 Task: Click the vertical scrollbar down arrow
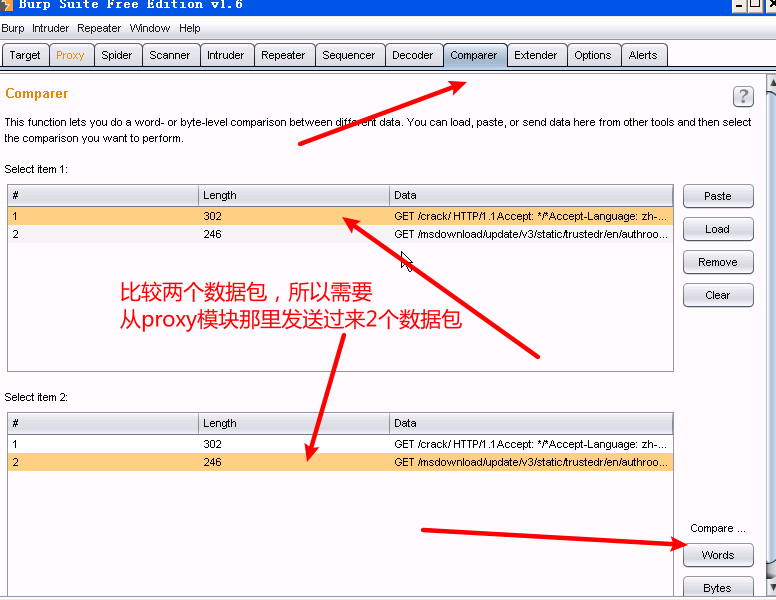point(772,587)
